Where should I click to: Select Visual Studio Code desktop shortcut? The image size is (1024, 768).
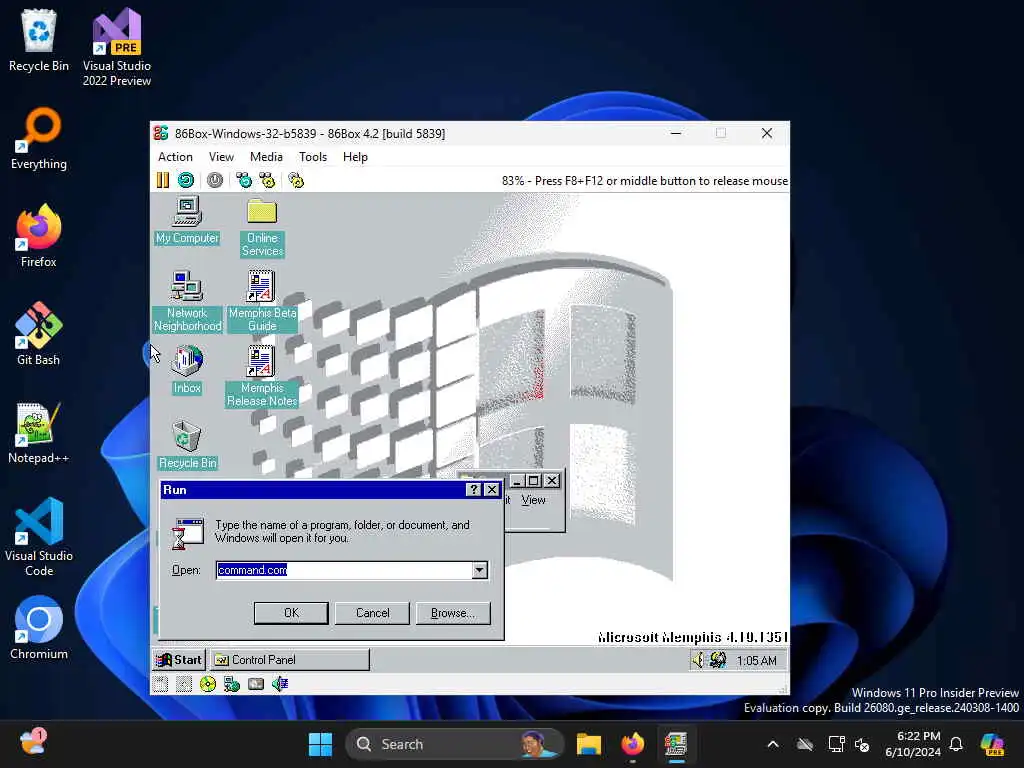click(x=39, y=537)
